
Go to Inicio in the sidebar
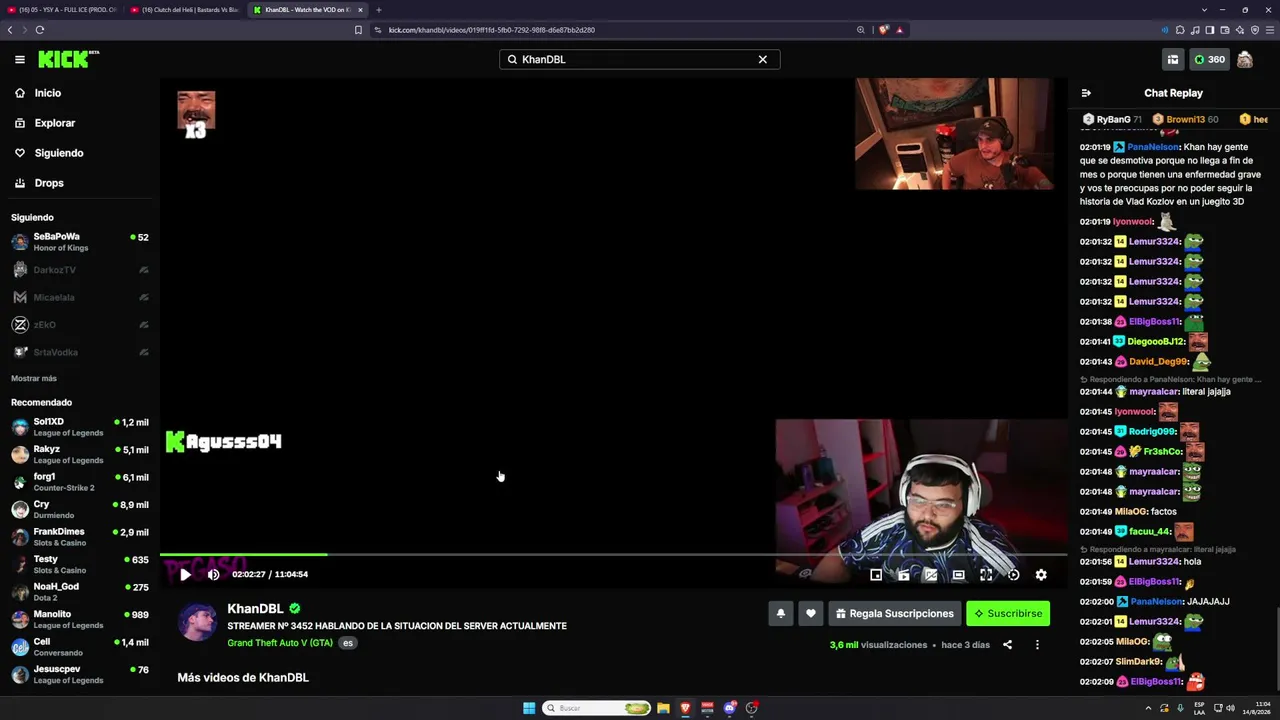tap(80, 93)
